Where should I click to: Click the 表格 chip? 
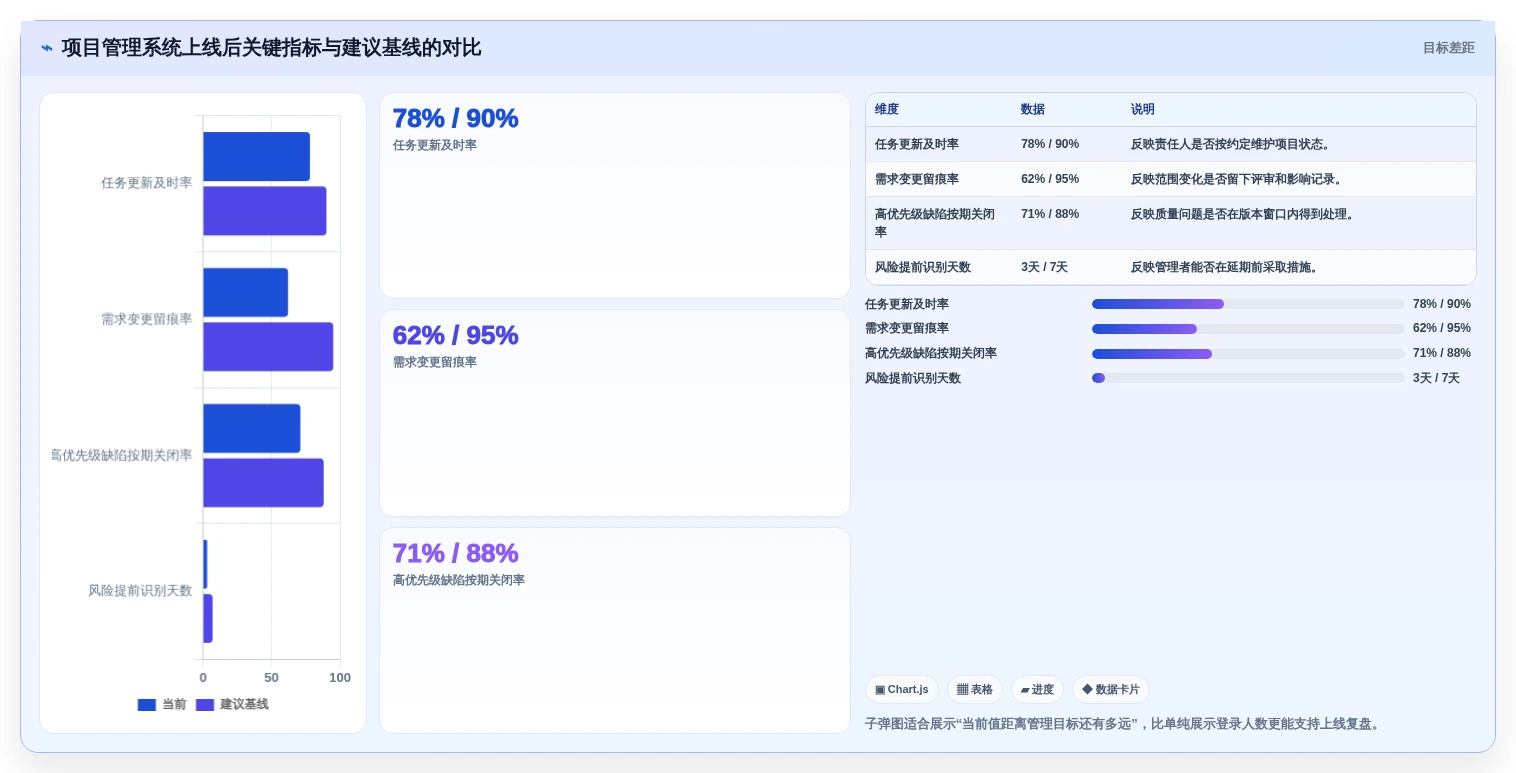pyautogui.click(x=975, y=690)
